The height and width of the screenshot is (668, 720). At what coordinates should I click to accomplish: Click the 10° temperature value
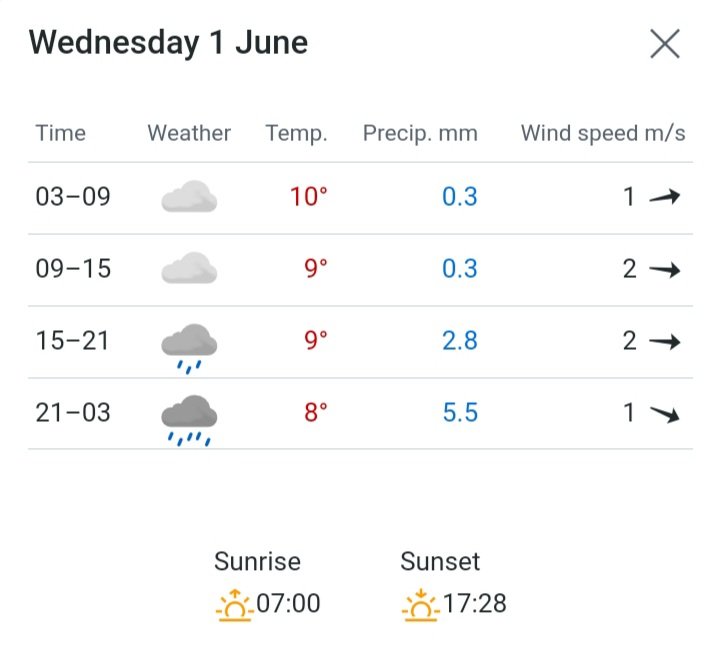click(309, 196)
